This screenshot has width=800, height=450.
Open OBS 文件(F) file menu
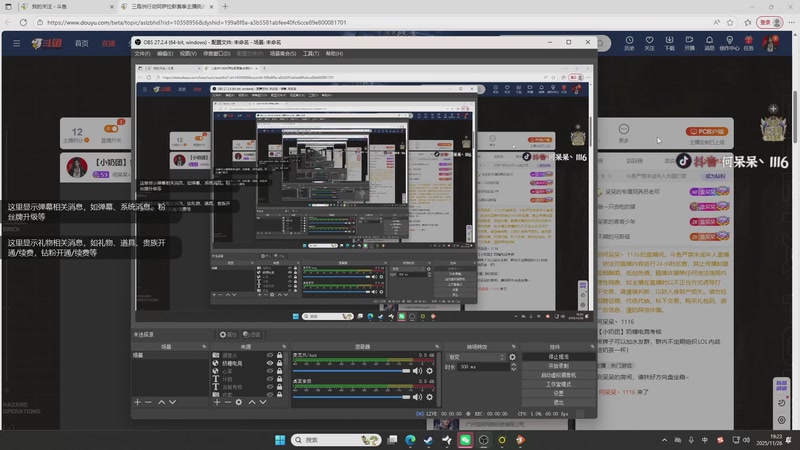click(x=142, y=54)
